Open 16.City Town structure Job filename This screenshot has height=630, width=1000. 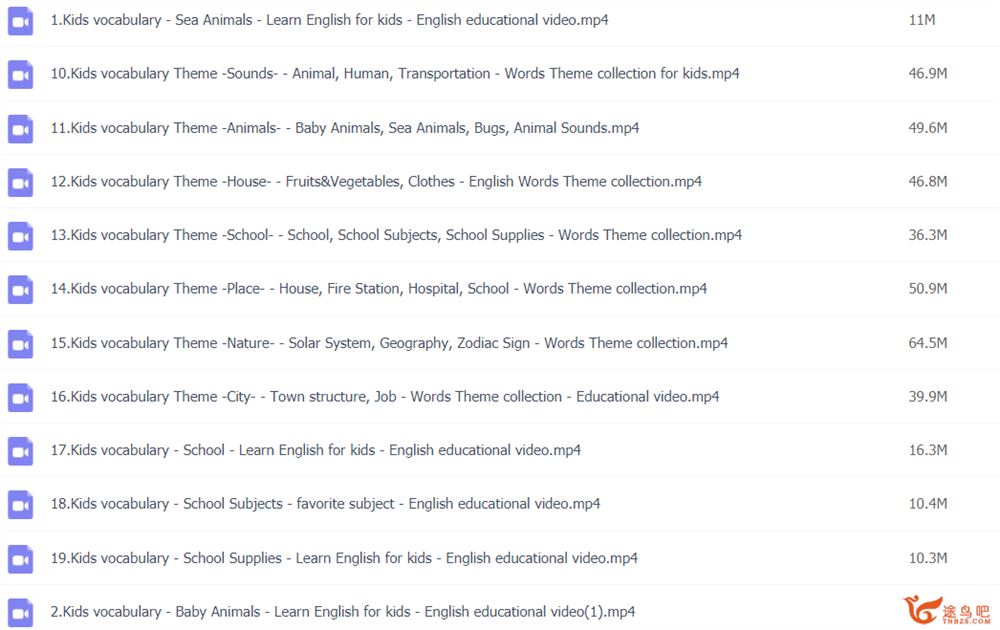pyautogui.click(x=385, y=397)
